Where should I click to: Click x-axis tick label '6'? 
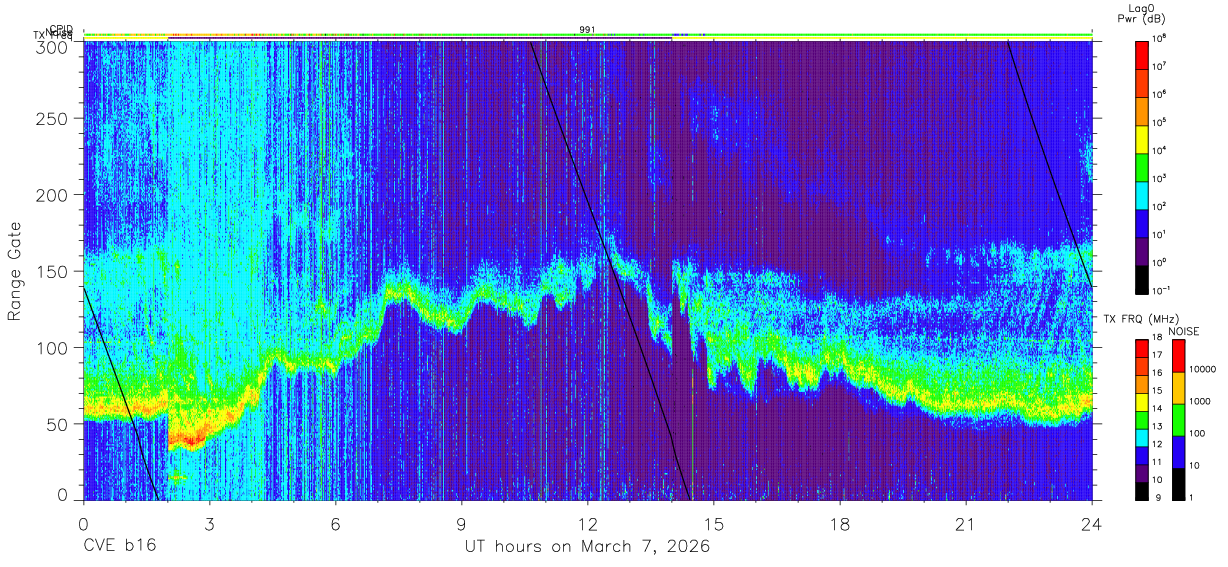coord(336,524)
